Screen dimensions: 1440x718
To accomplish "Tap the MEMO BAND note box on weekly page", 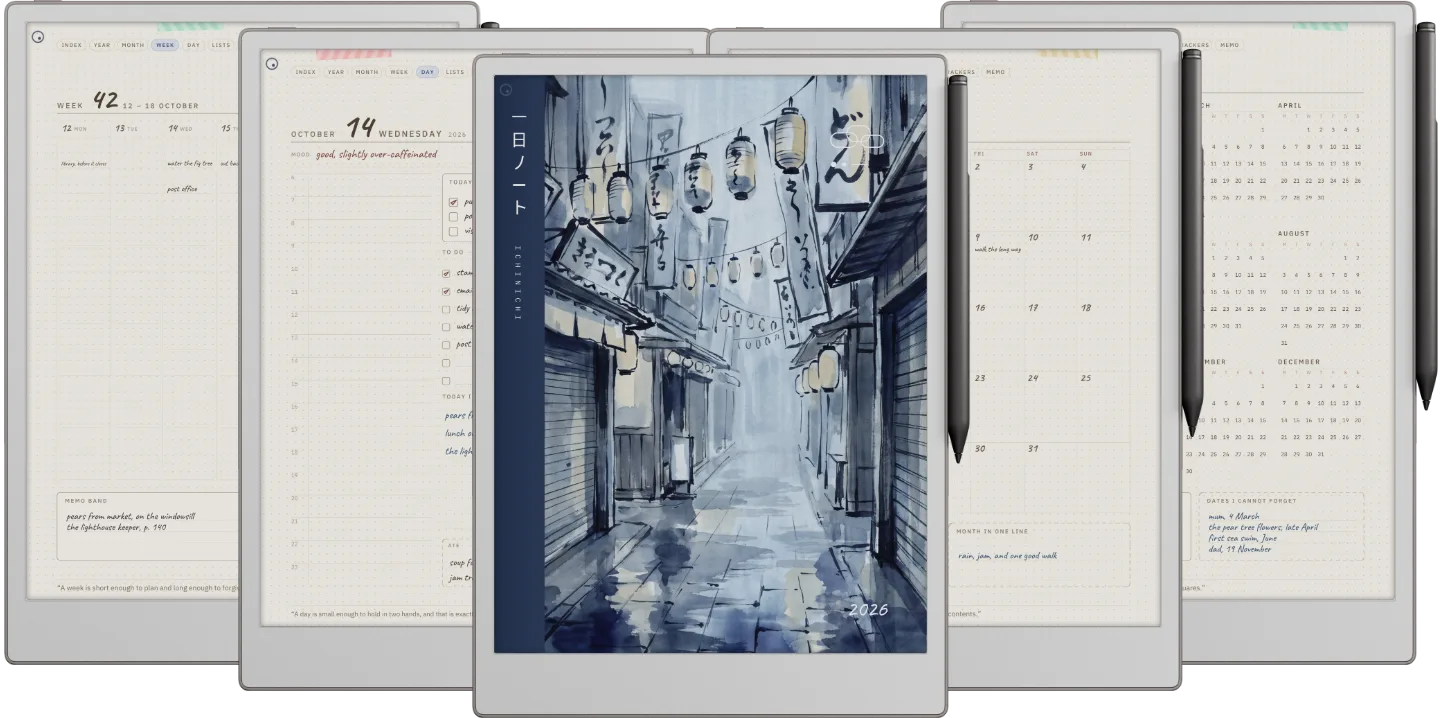I will 148,526.
